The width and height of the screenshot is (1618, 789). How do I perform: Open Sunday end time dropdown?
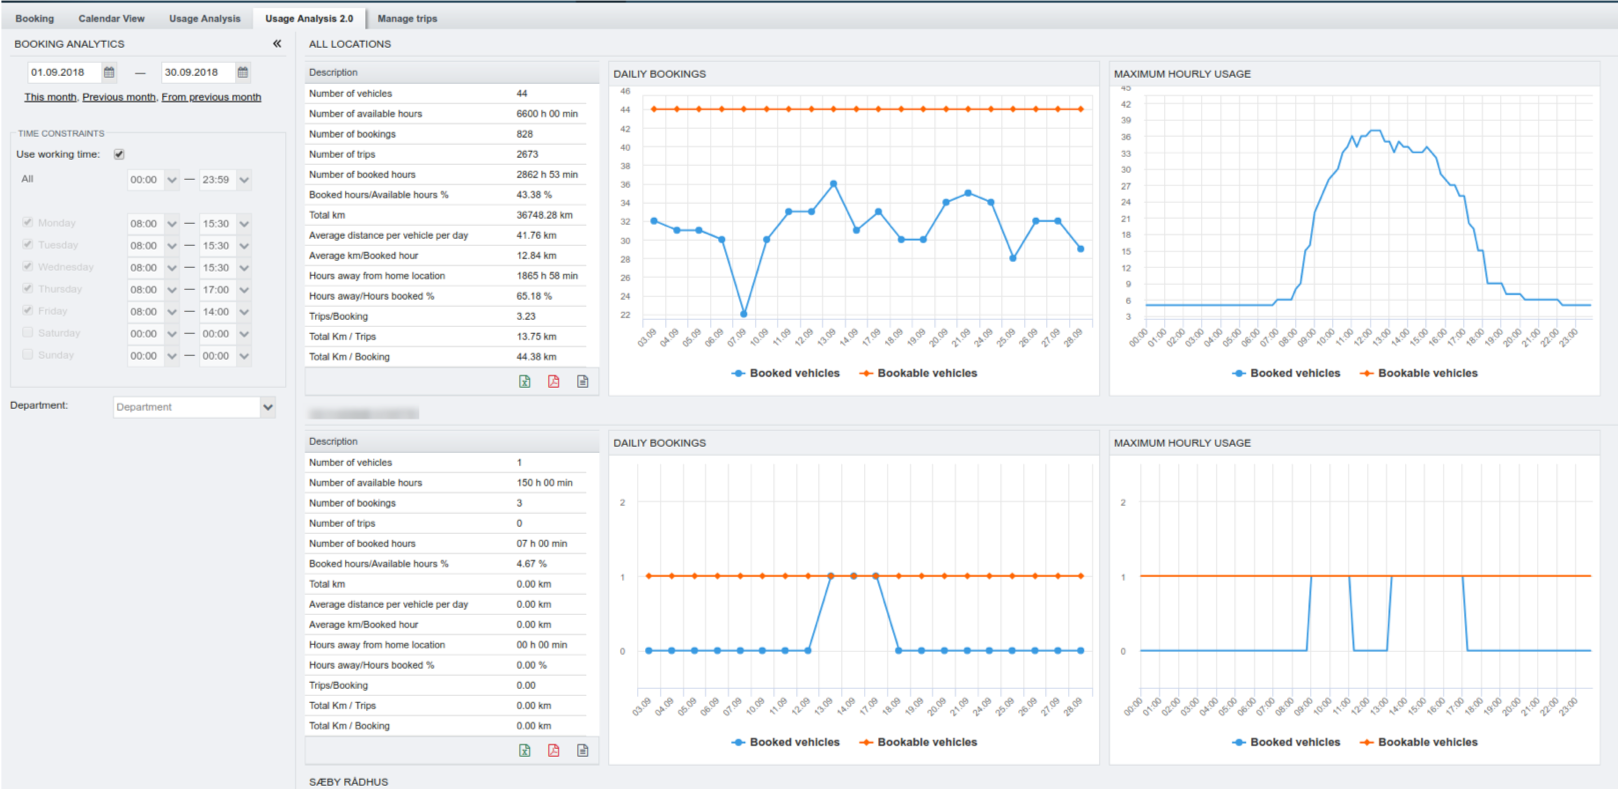244,356
